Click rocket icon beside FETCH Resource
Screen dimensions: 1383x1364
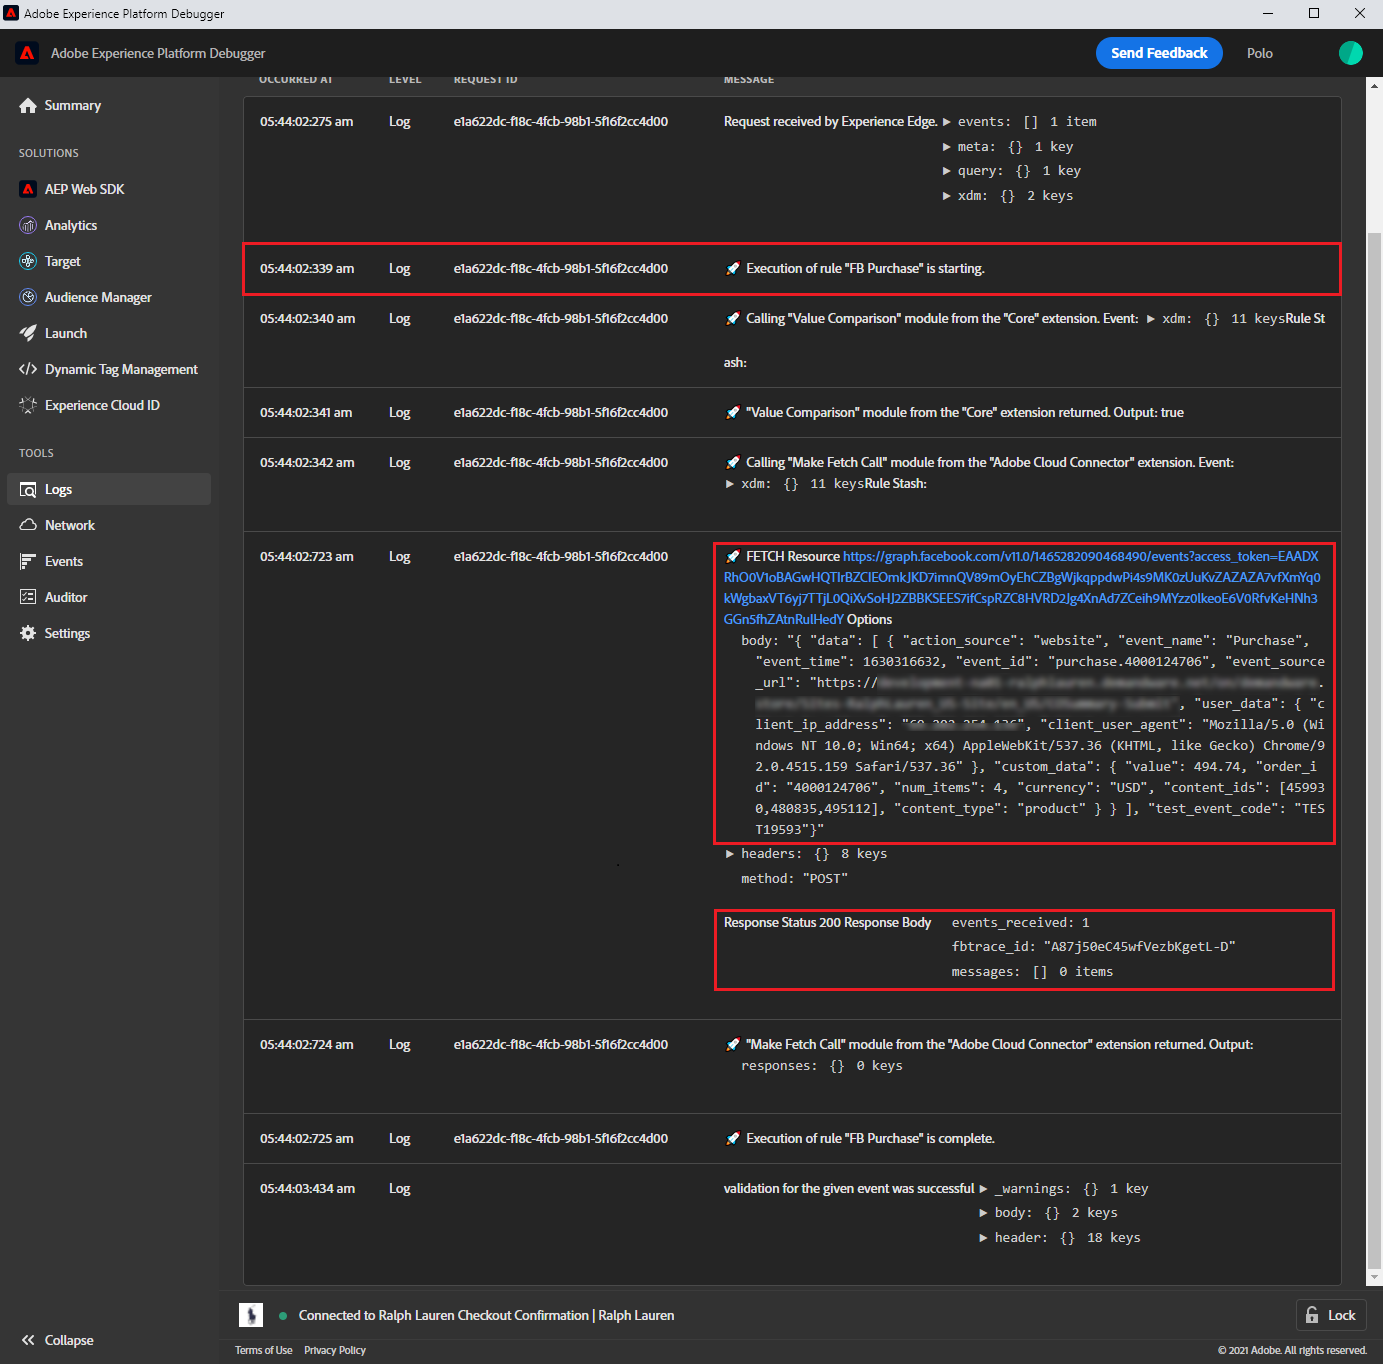pos(733,556)
